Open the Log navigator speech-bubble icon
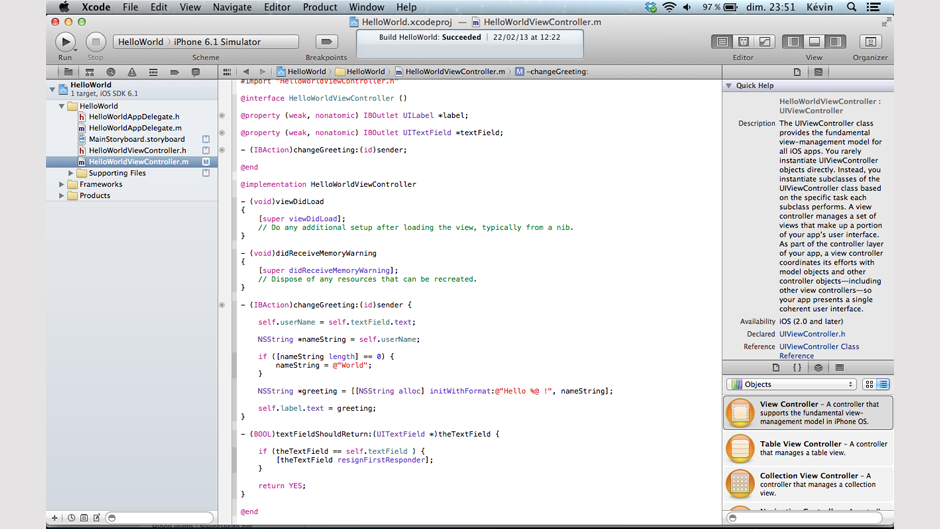 point(195,72)
